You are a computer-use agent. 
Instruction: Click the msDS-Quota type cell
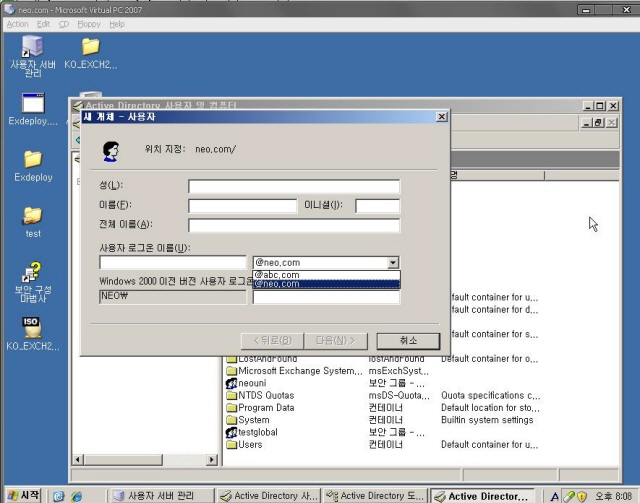[x=399, y=395]
